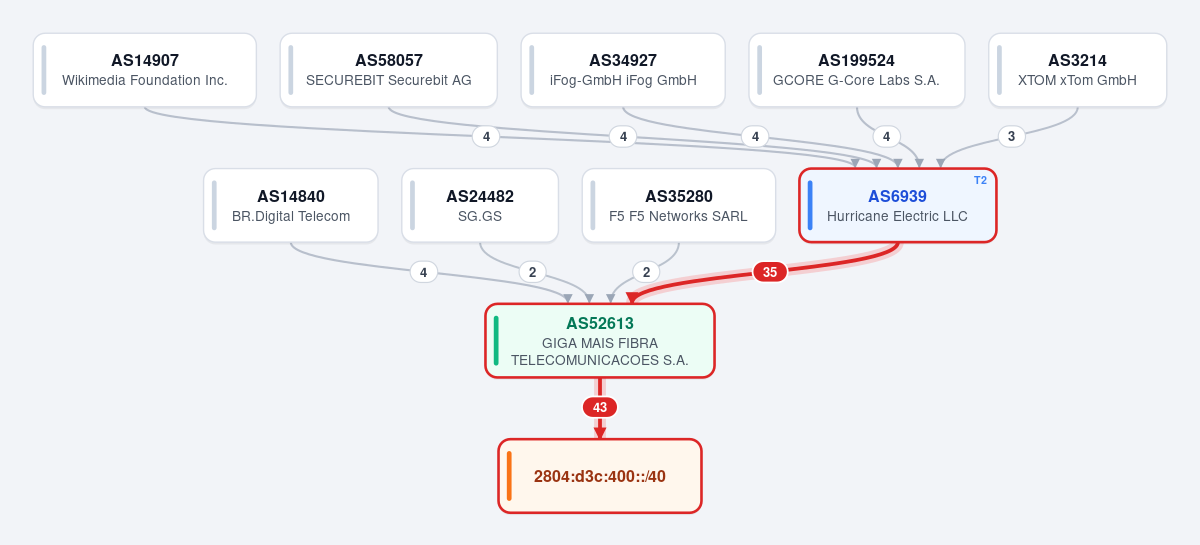The height and width of the screenshot is (545, 1200).
Task: Select the AS14840 BR.Digital Telecom node
Action: tap(291, 205)
